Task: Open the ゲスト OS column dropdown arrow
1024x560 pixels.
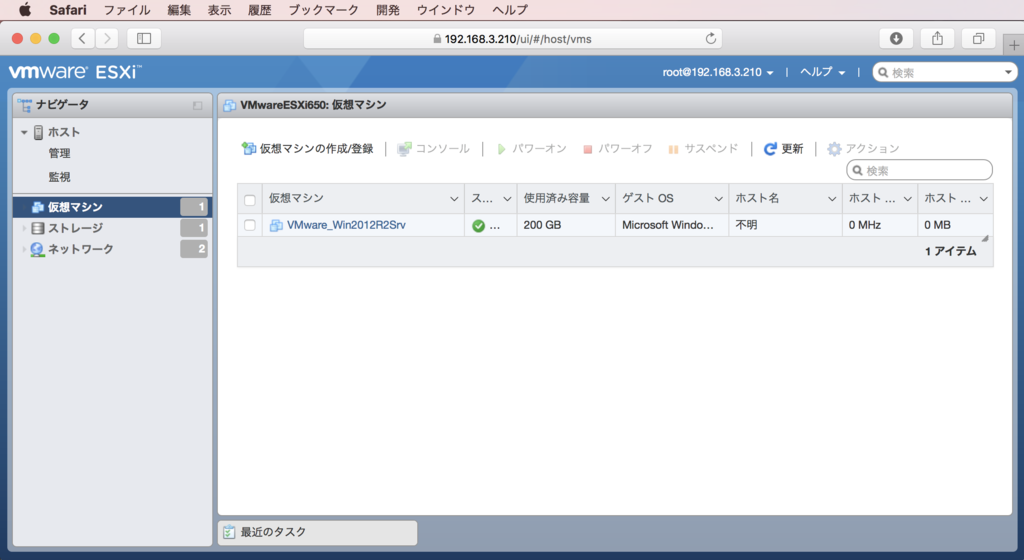Action: coord(718,199)
